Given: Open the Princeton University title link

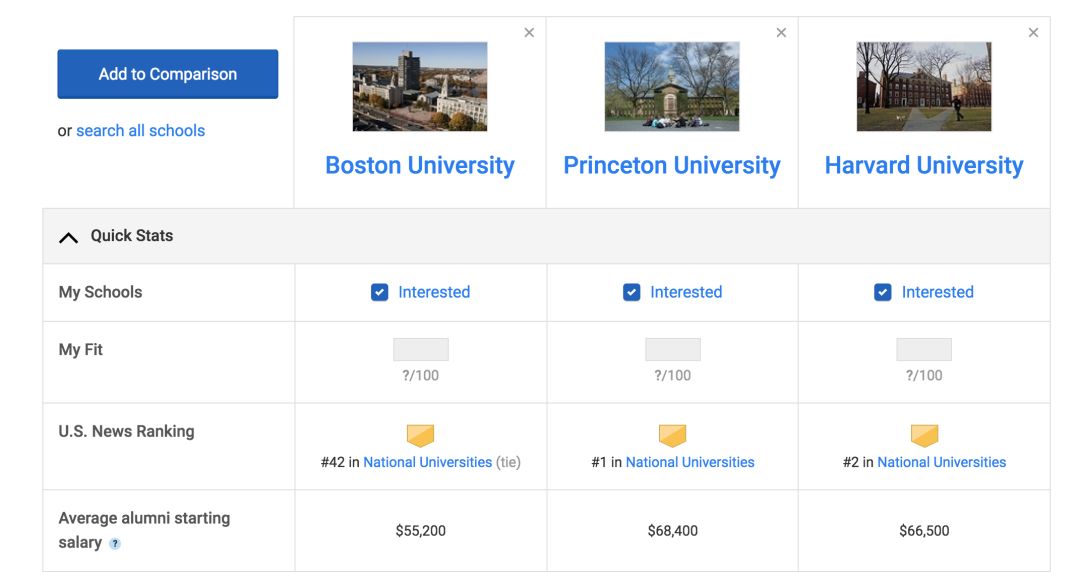Looking at the screenshot, I should click(x=672, y=165).
